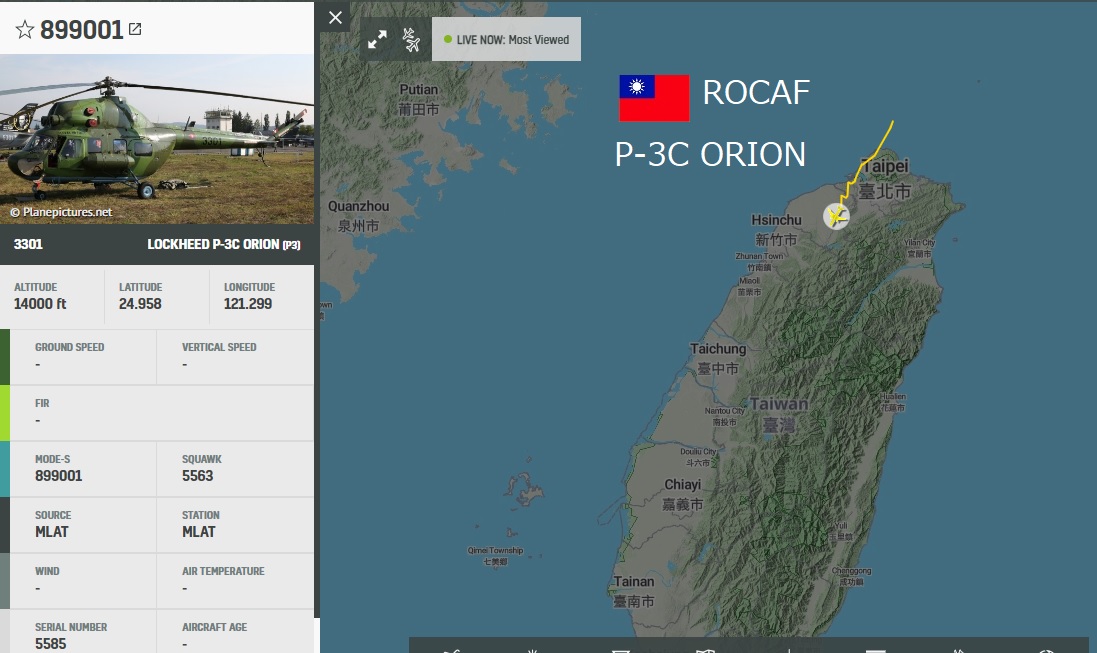Expand the map to fullscreen
The width and height of the screenshot is (1097, 653).
pyautogui.click(x=377, y=40)
